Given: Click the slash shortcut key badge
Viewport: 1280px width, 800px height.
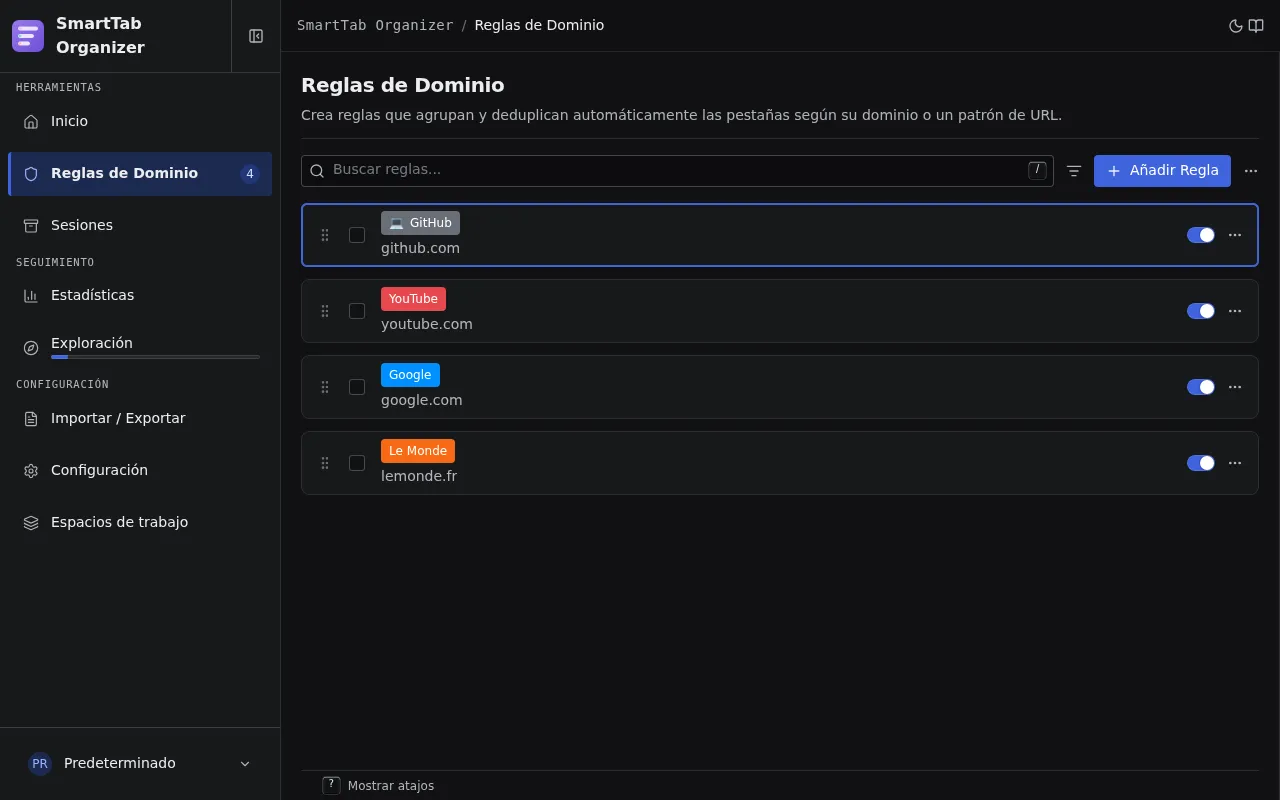Looking at the screenshot, I should 1037,170.
